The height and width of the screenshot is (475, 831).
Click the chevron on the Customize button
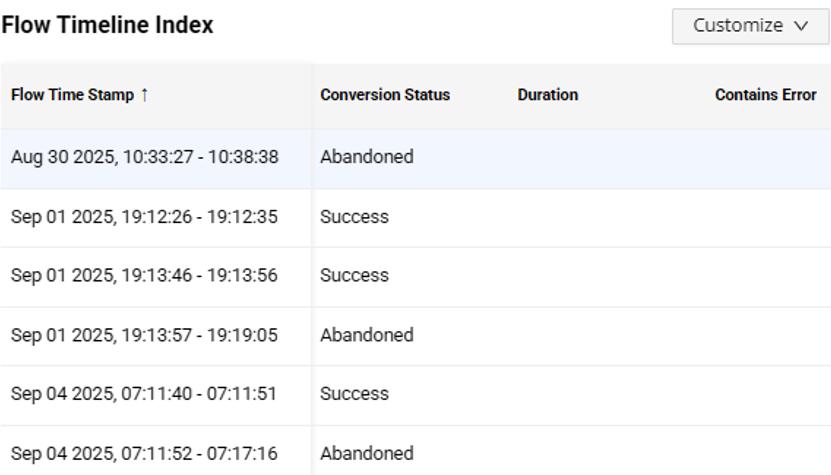pos(800,27)
